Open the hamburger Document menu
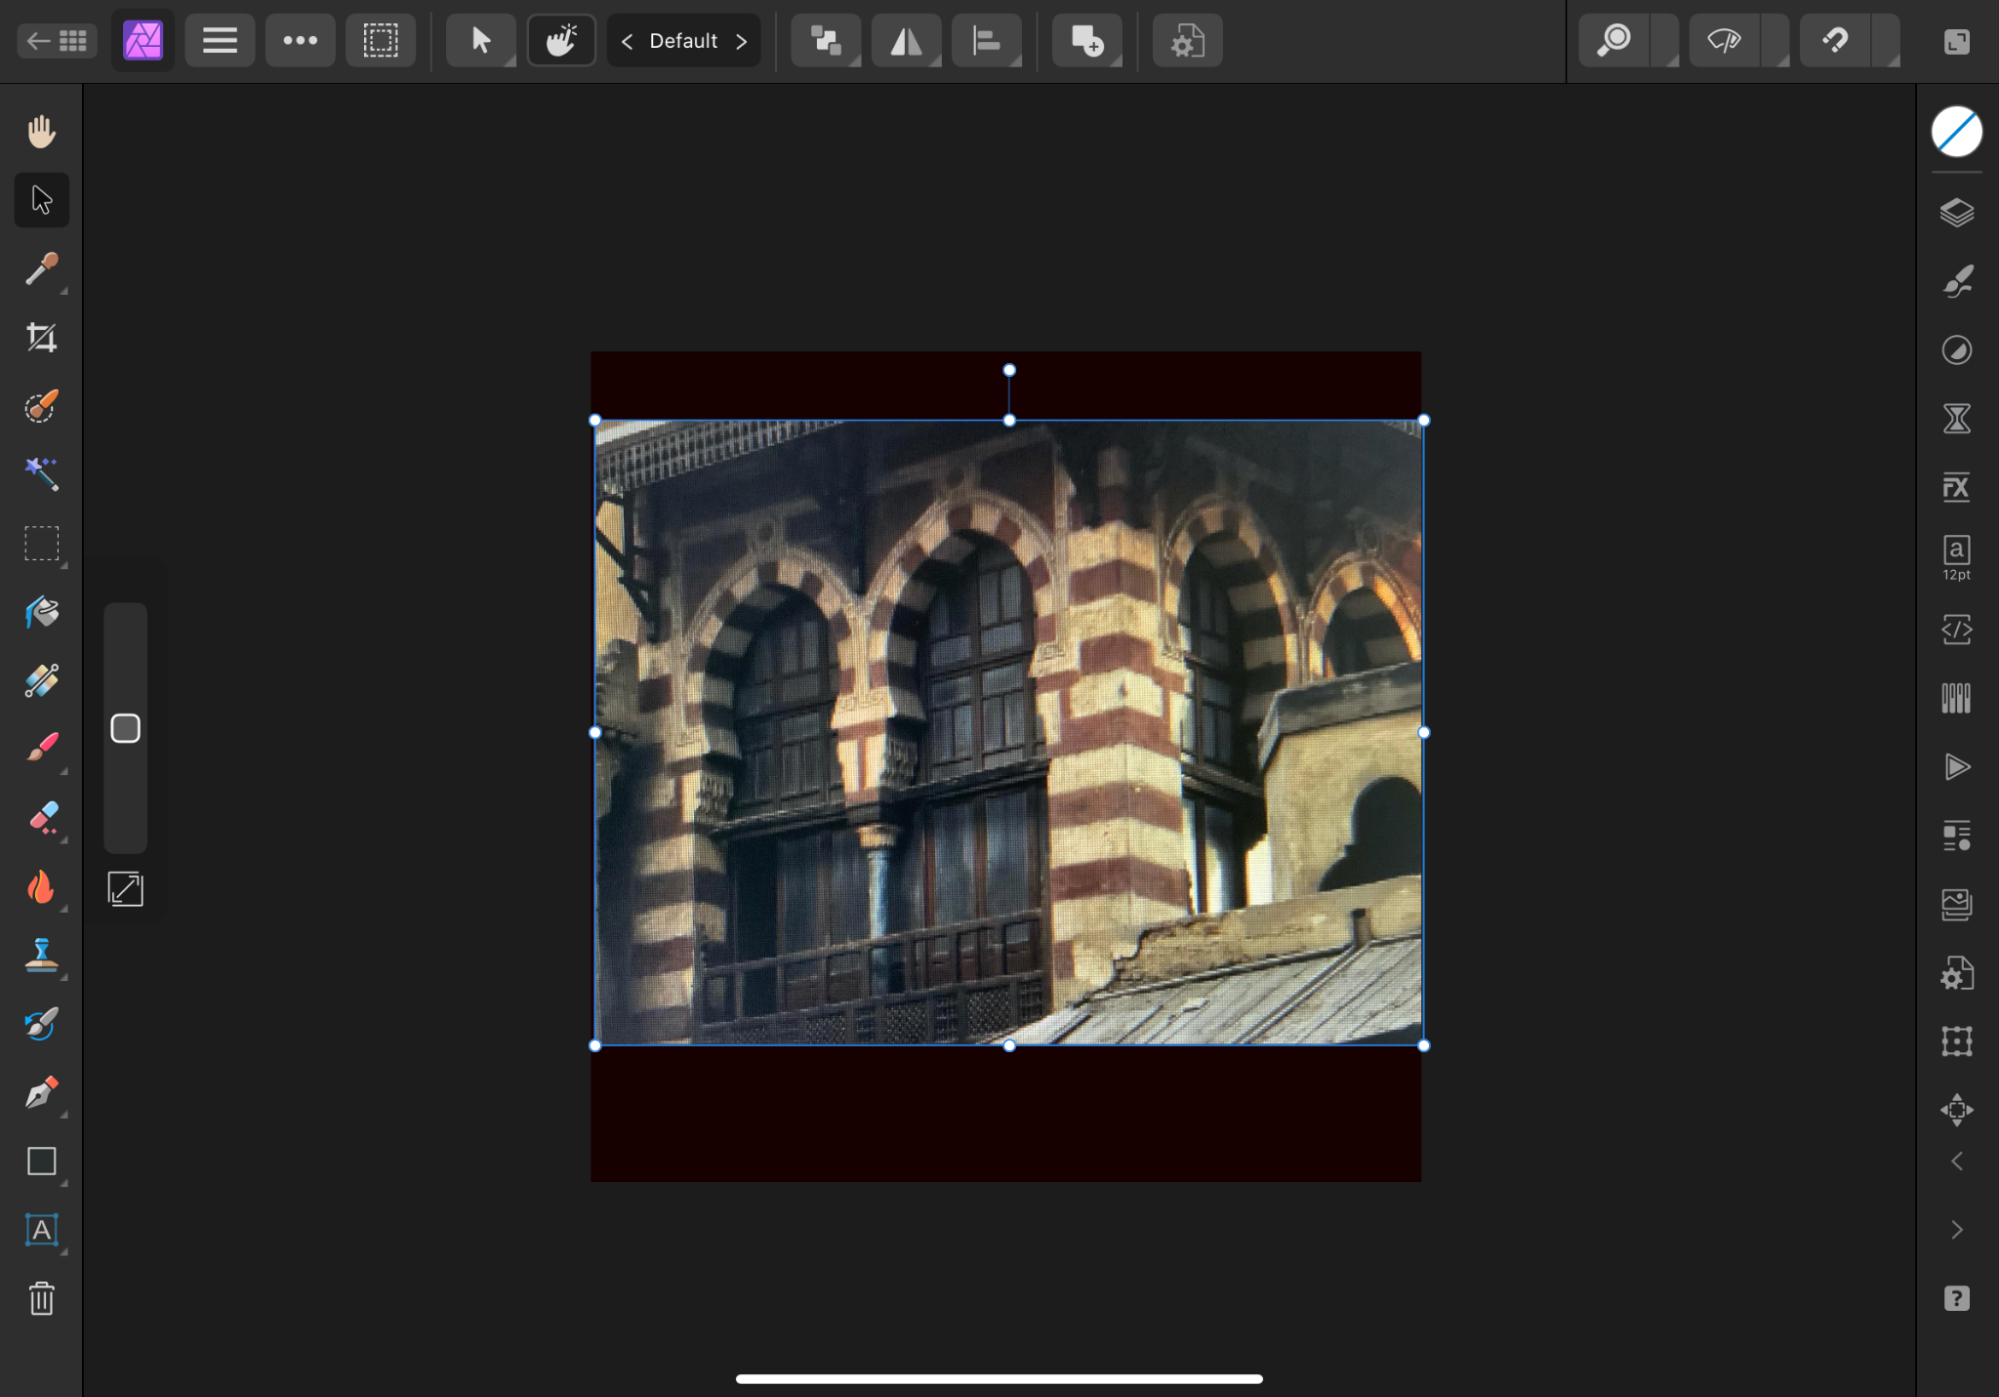Viewport: 1999px width, 1397px height. pos(219,40)
